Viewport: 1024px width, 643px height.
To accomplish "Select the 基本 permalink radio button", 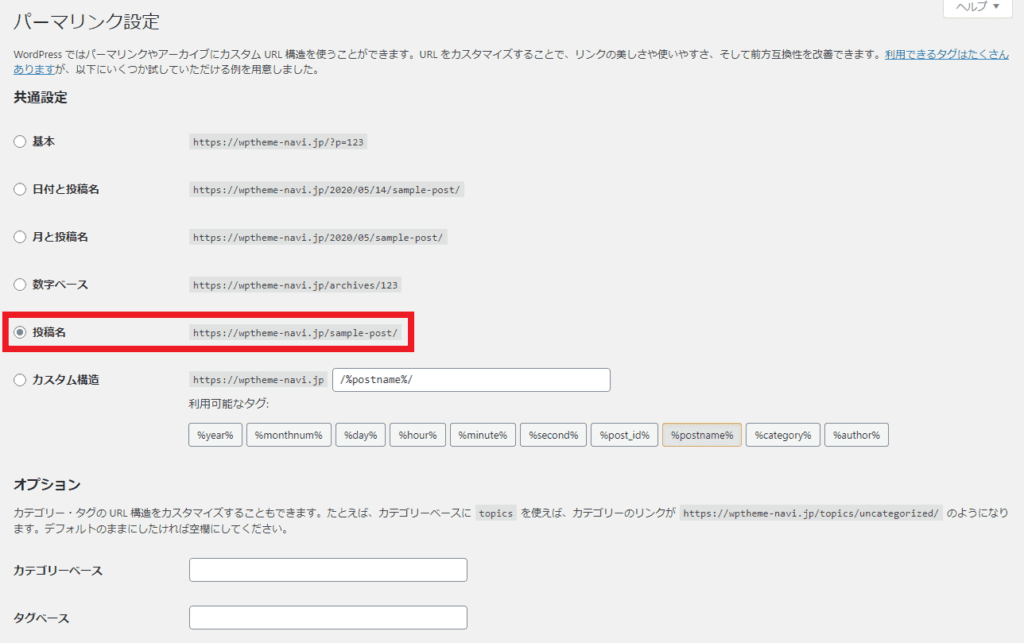I will pyautogui.click(x=20, y=142).
